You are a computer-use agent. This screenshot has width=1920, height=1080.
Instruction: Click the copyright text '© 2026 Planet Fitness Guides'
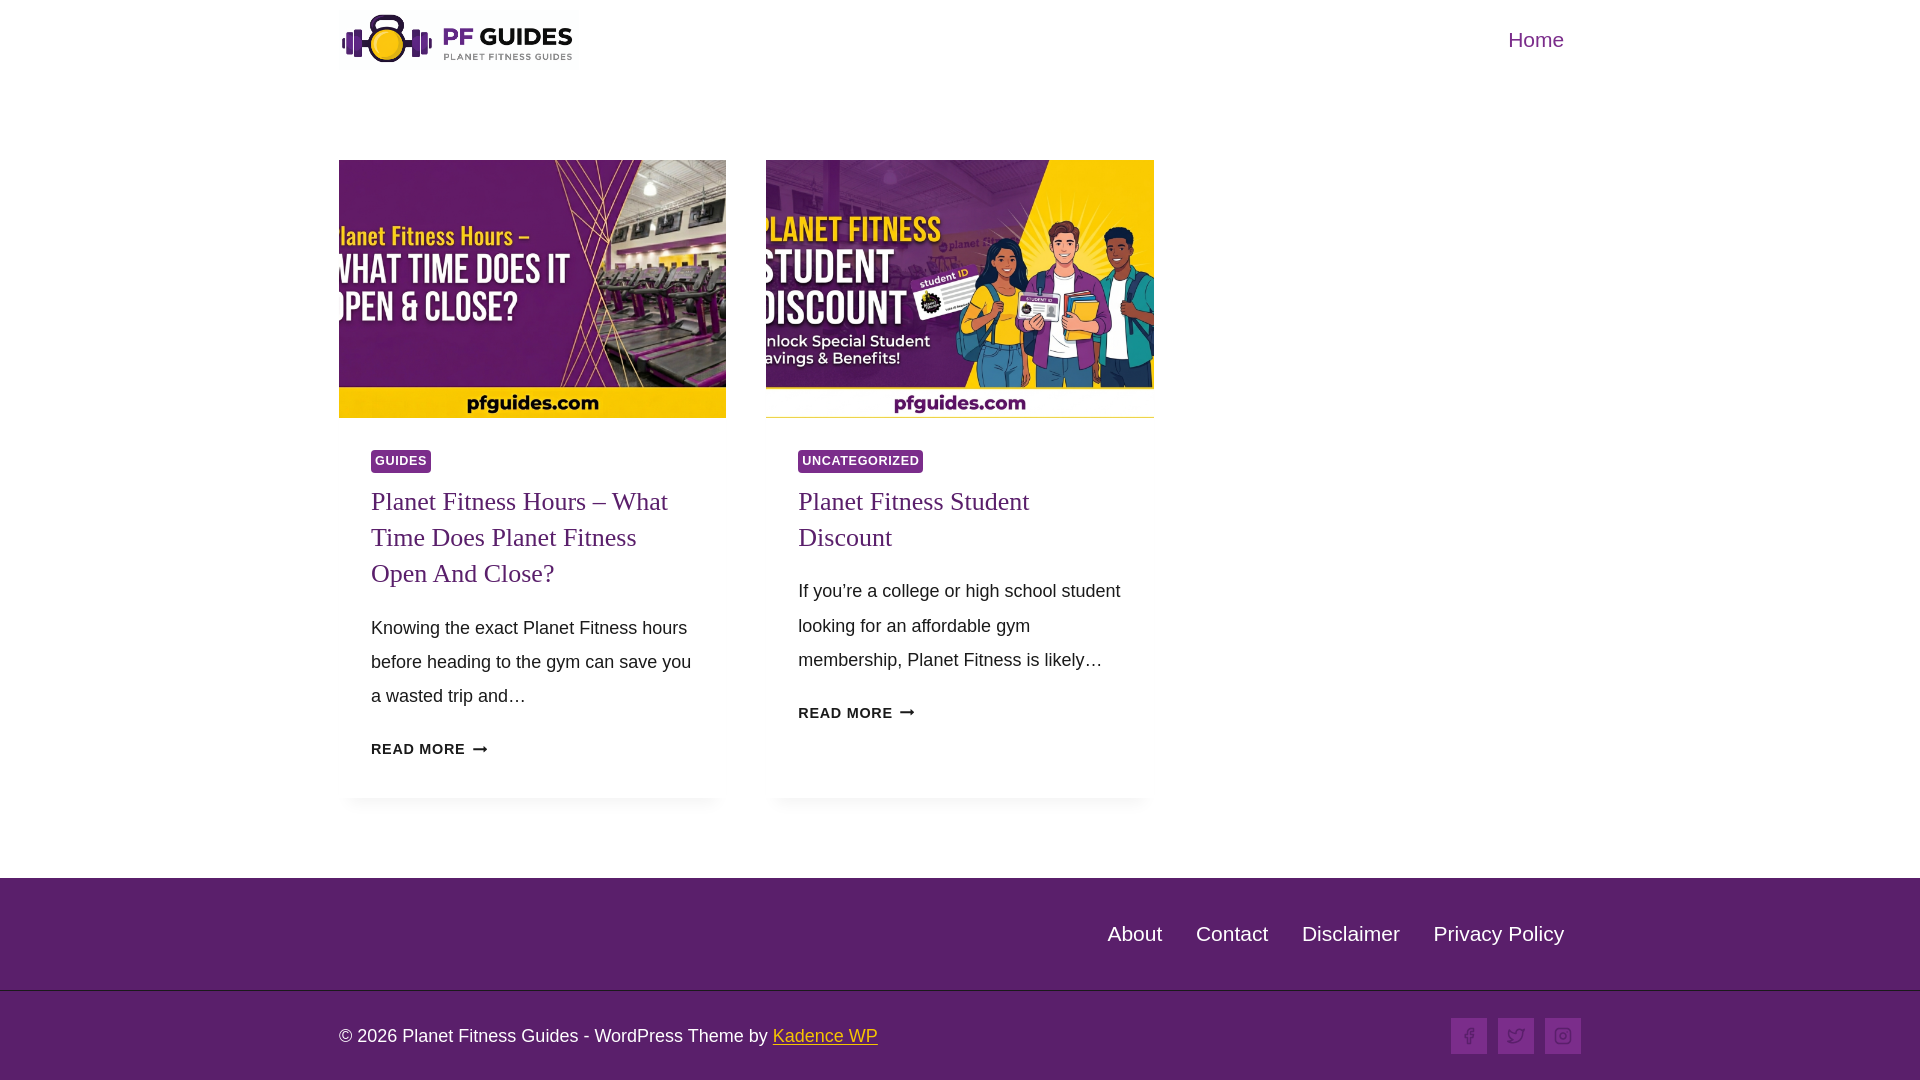459,1036
